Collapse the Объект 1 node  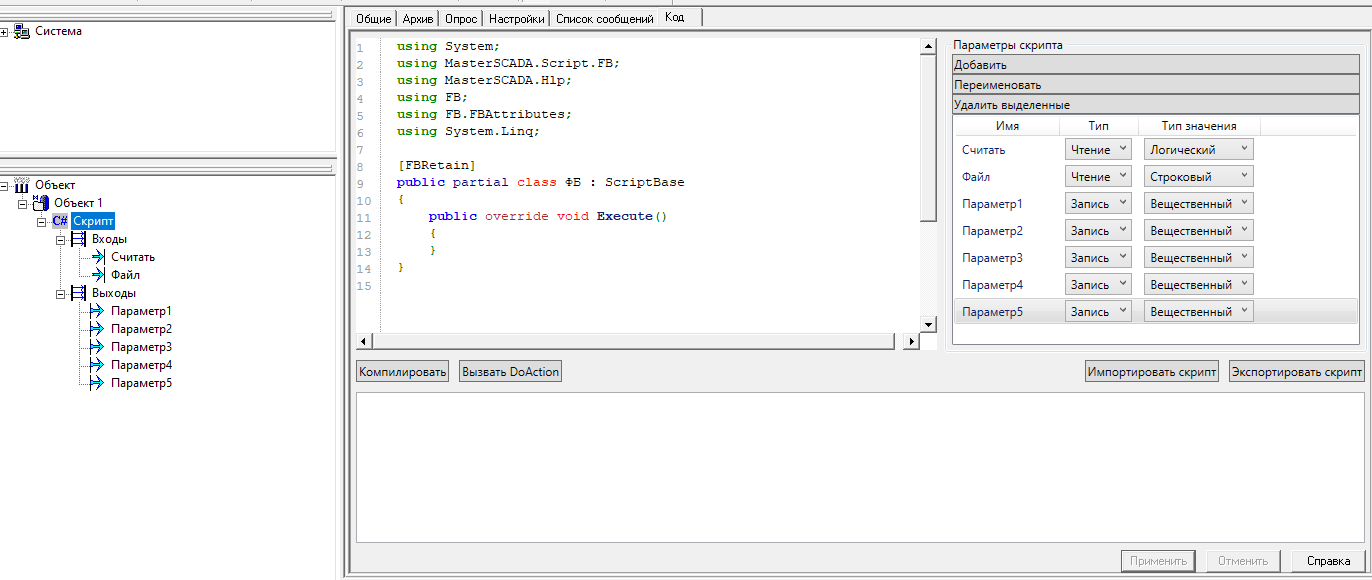(23, 203)
